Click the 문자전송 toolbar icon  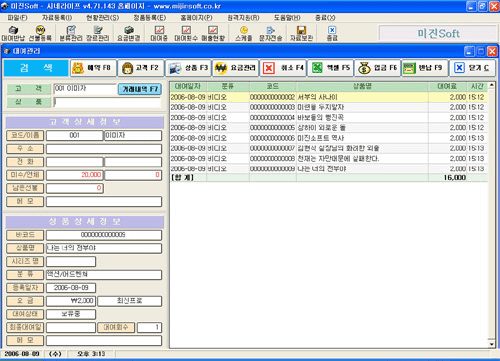pyautogui.click(x=271, y=34)
